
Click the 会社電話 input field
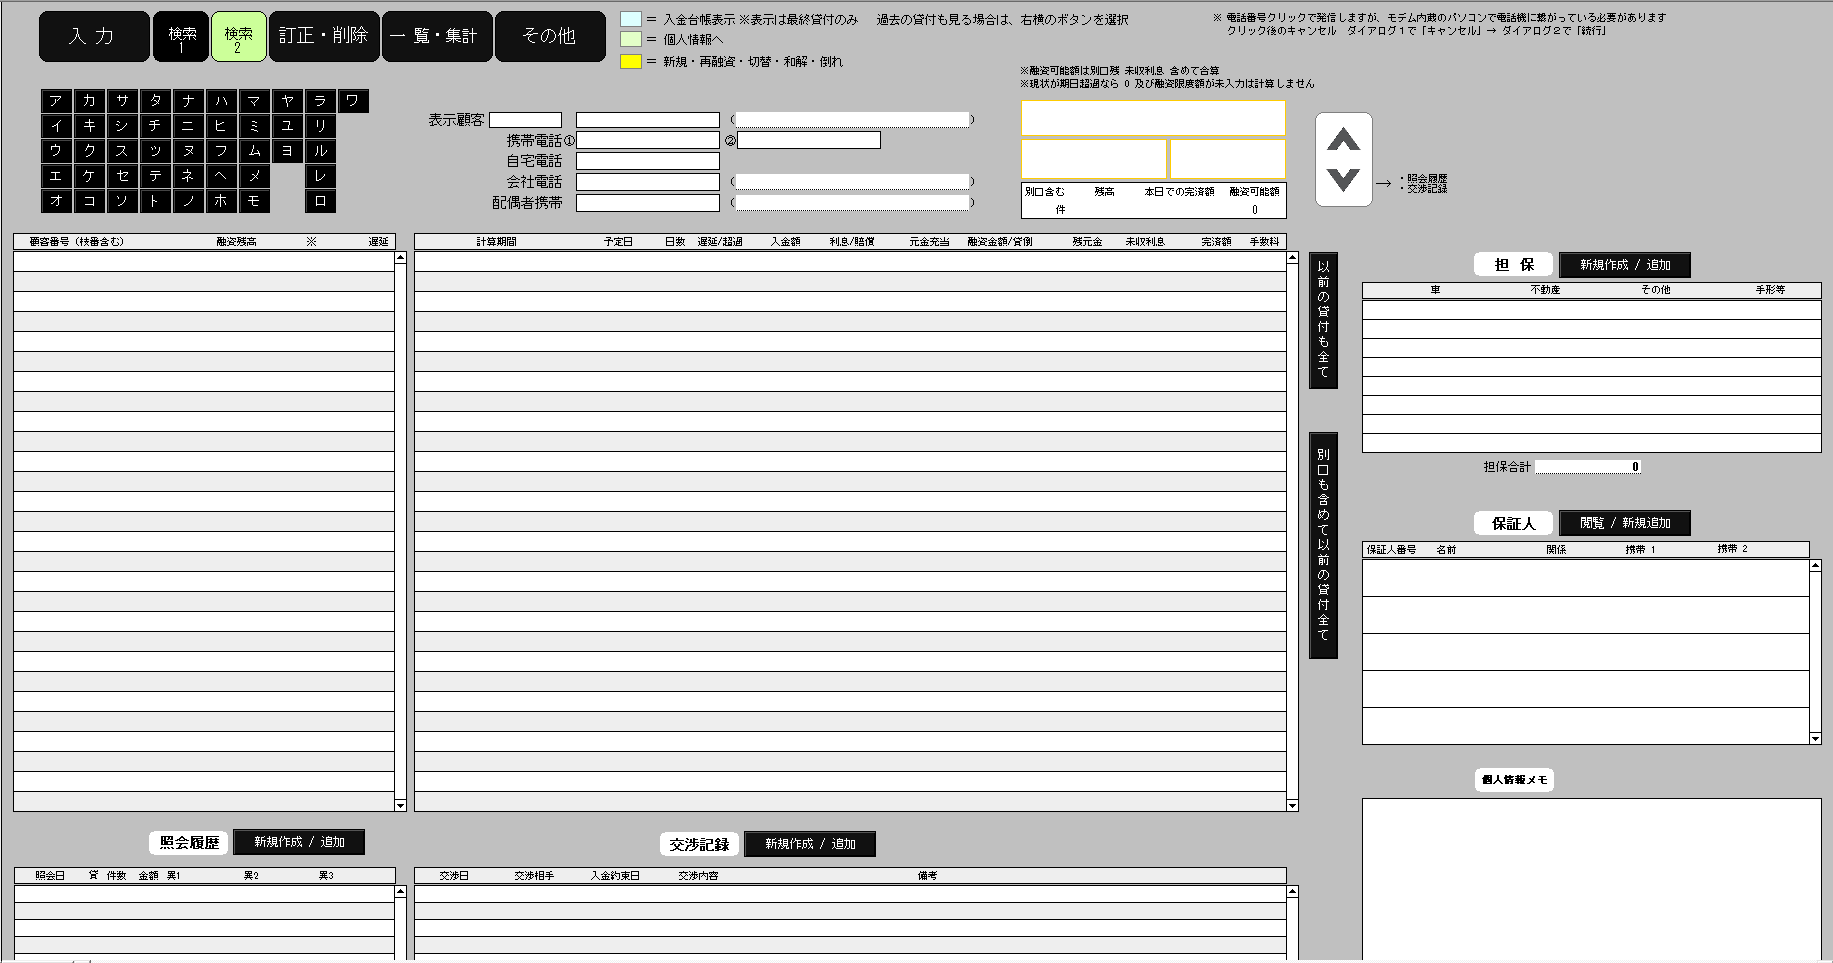[x=648, y=182]
